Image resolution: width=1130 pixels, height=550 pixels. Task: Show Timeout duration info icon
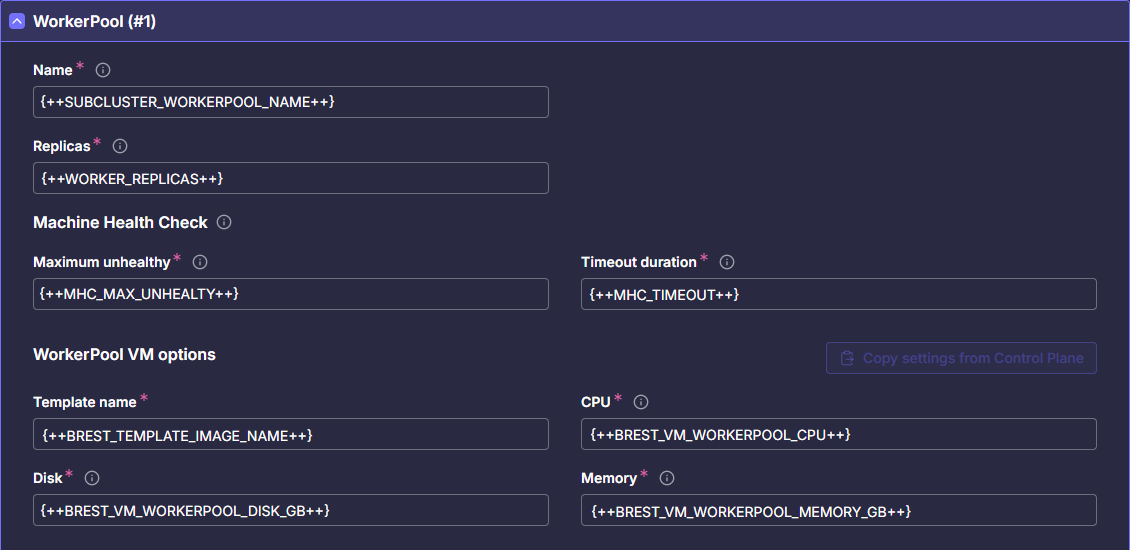727,262
